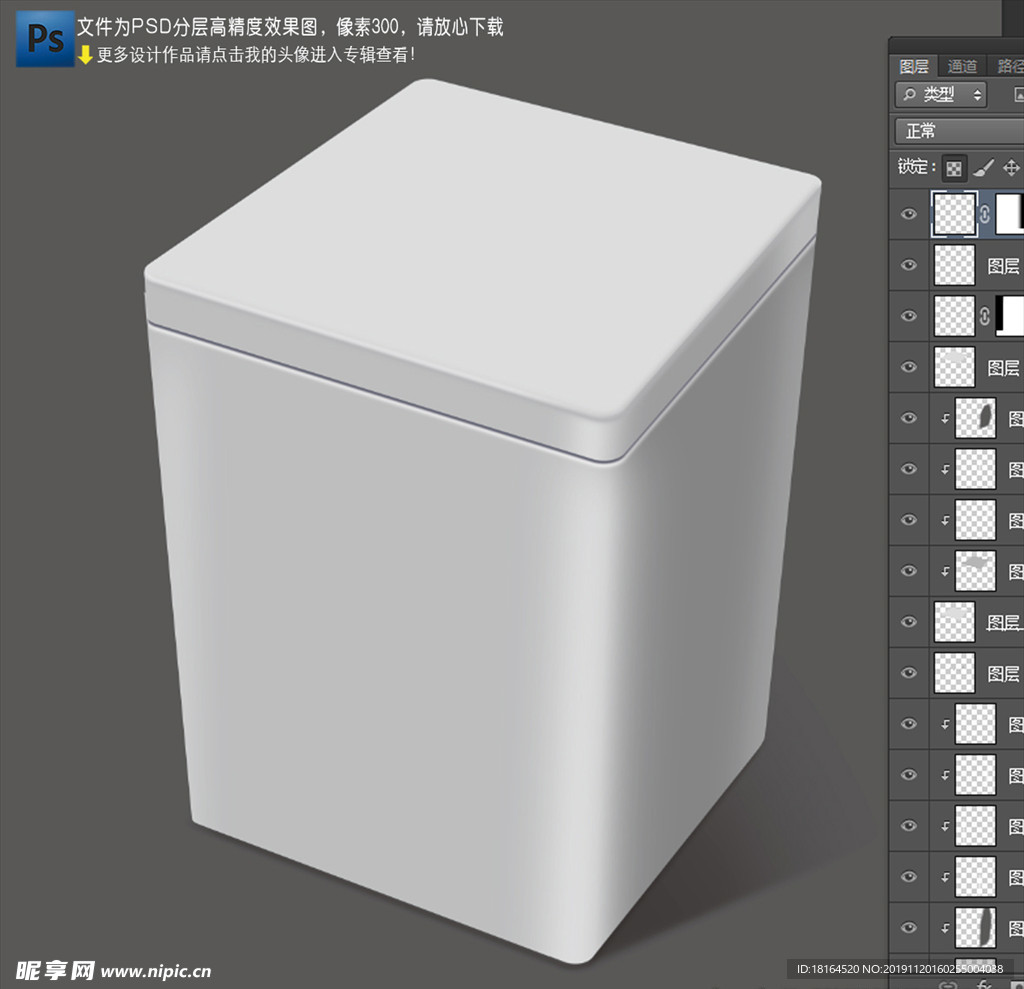Open the www.nipic.cn link
The width and height of the screenshot is (1024, 989).
click(157, 970)
